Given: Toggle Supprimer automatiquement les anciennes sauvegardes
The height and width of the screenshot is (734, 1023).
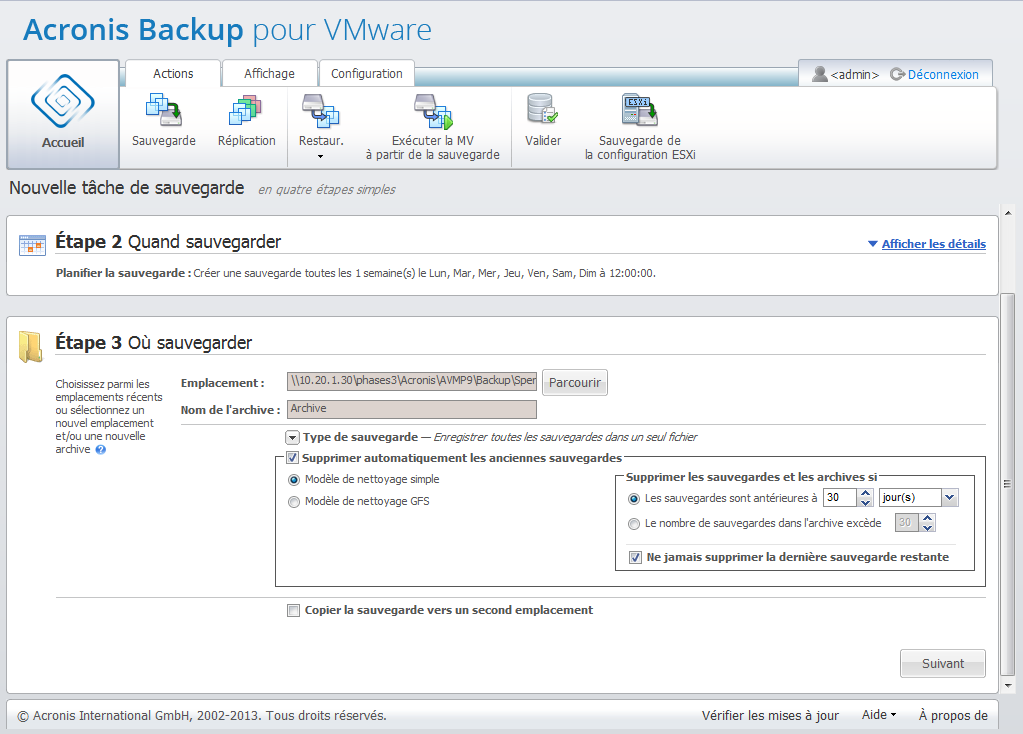Looking at the screenshot, I should (x=293, y=458).
